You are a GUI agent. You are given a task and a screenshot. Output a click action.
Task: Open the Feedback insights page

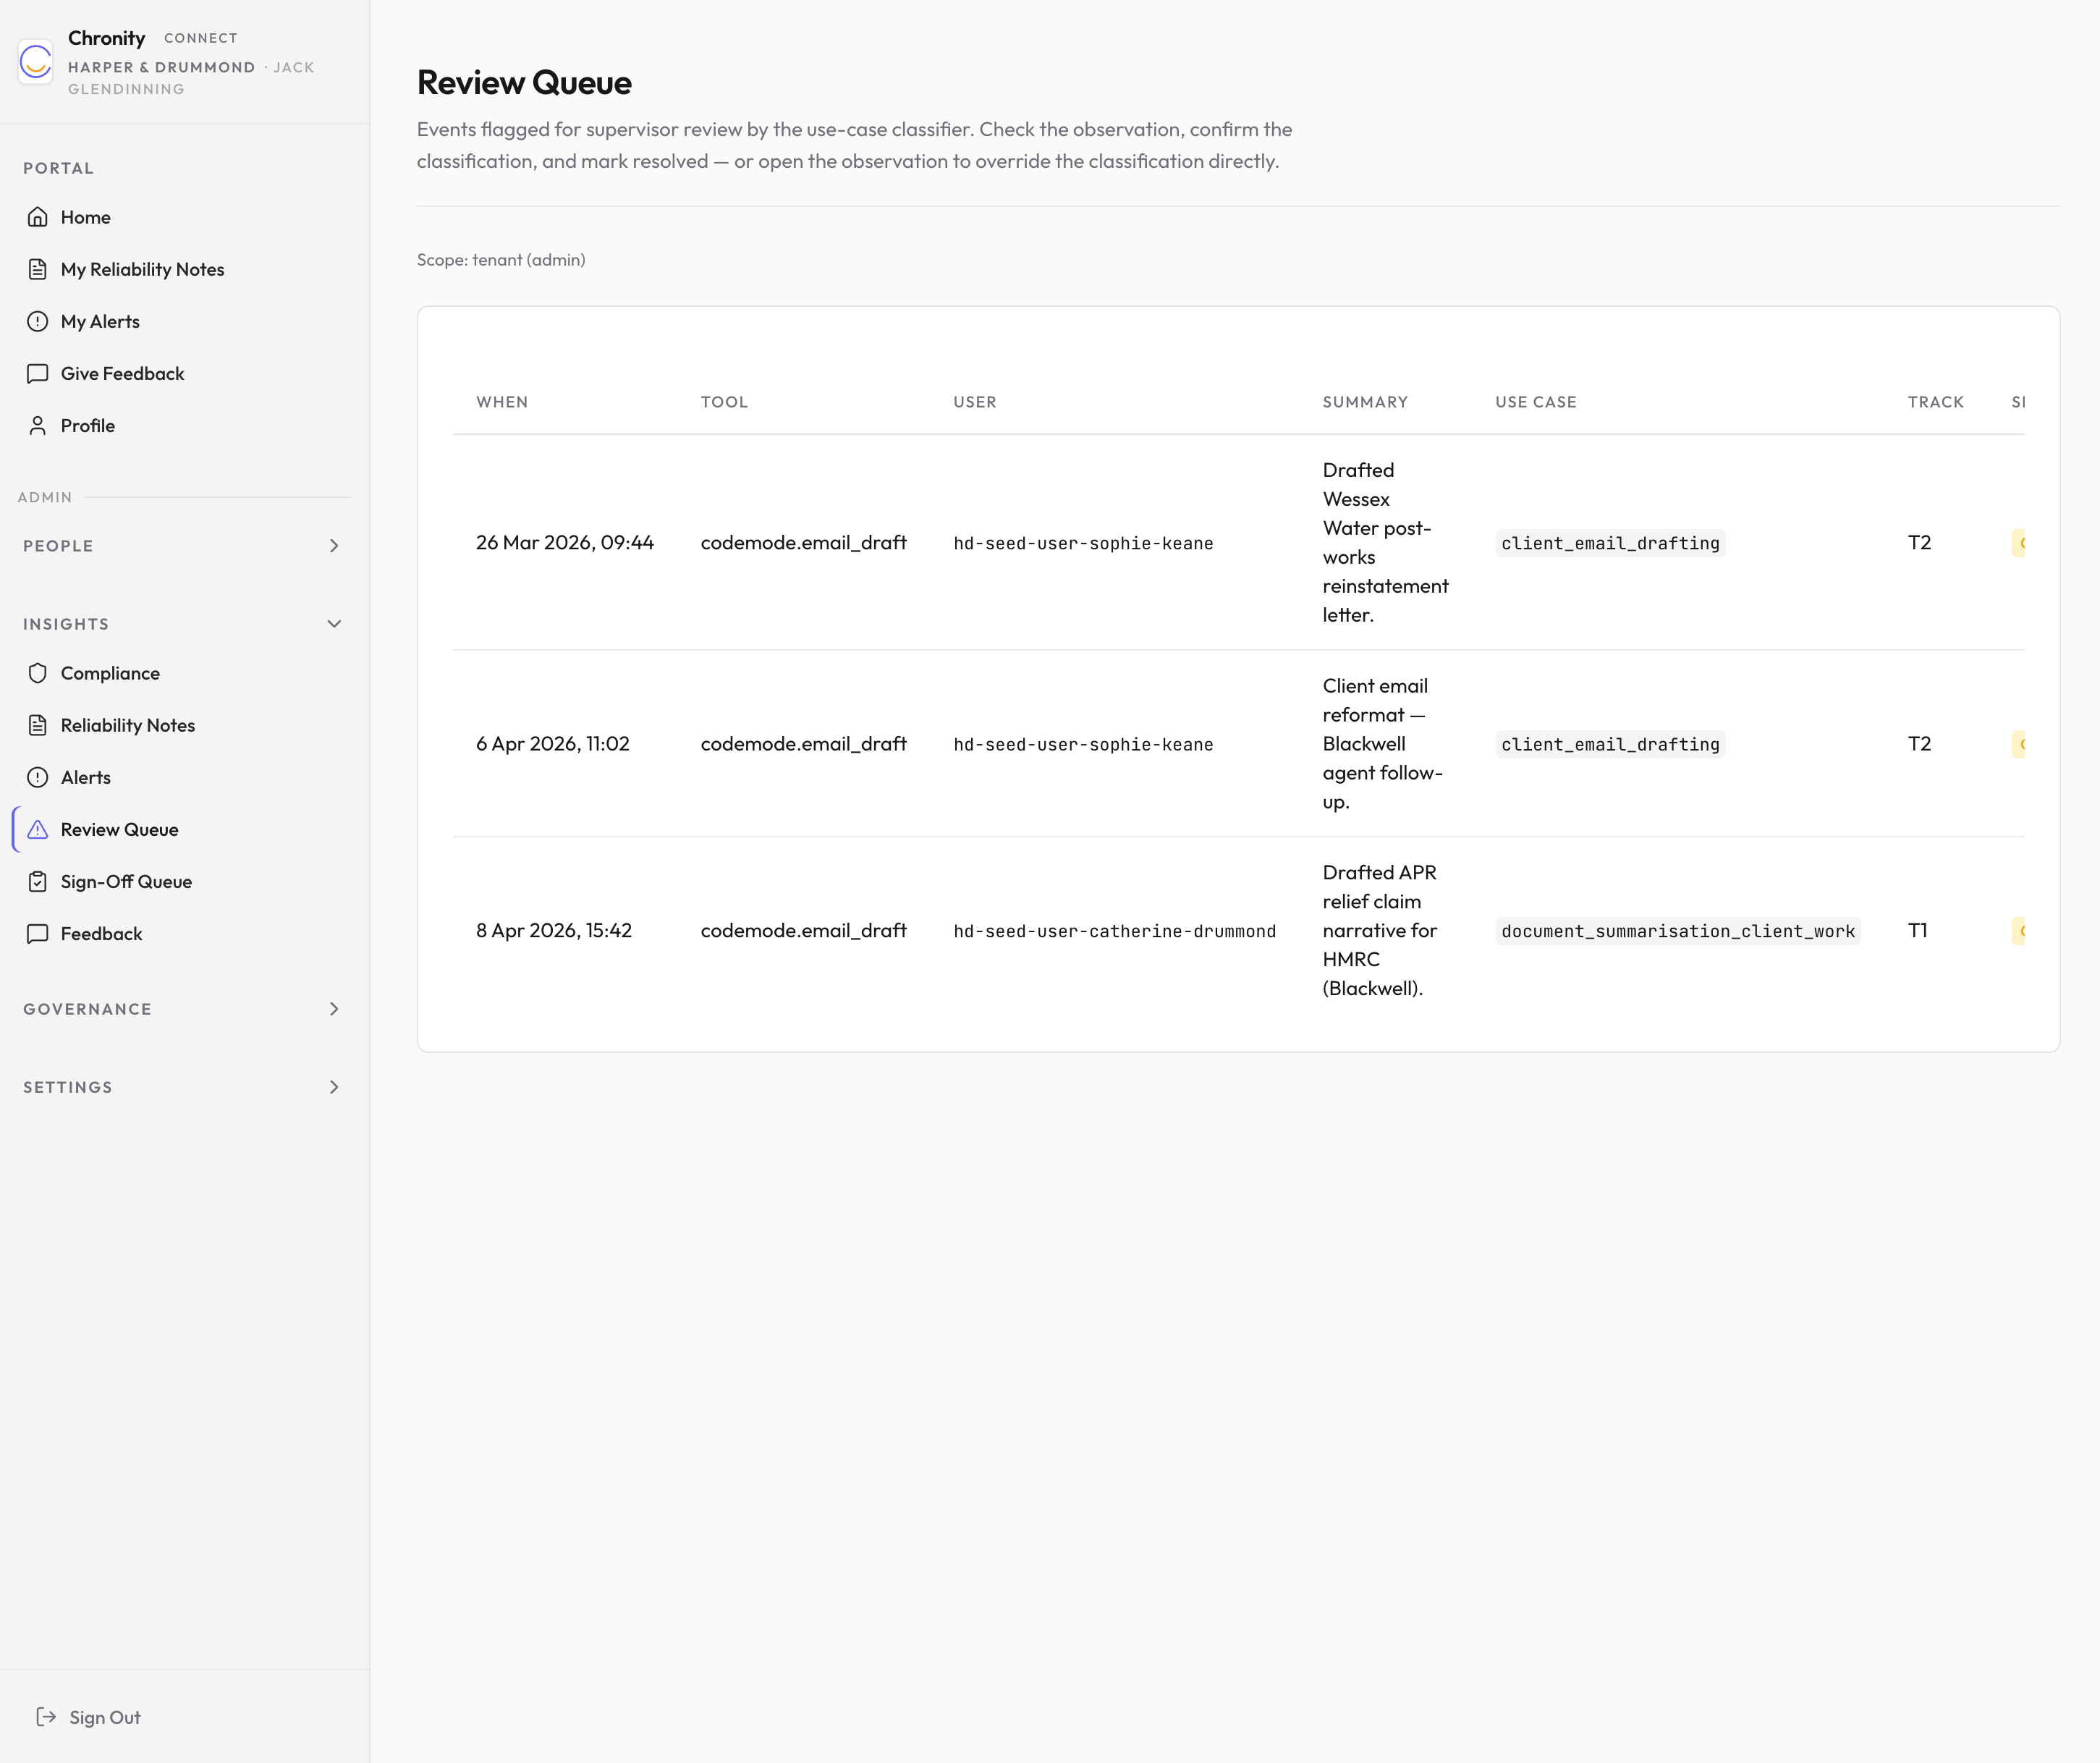click(102, 933)
